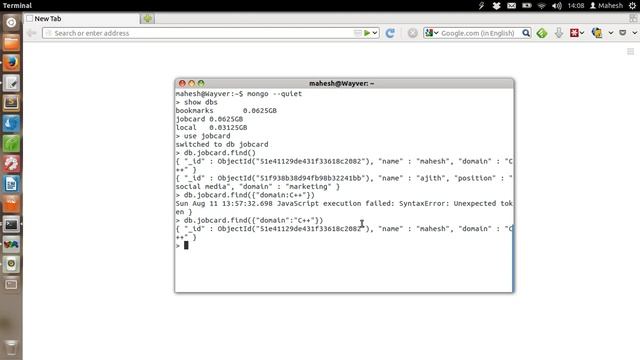Open the Wi-Fi network menu
This screenshot has width=640, height=360.
click(542, 5)
